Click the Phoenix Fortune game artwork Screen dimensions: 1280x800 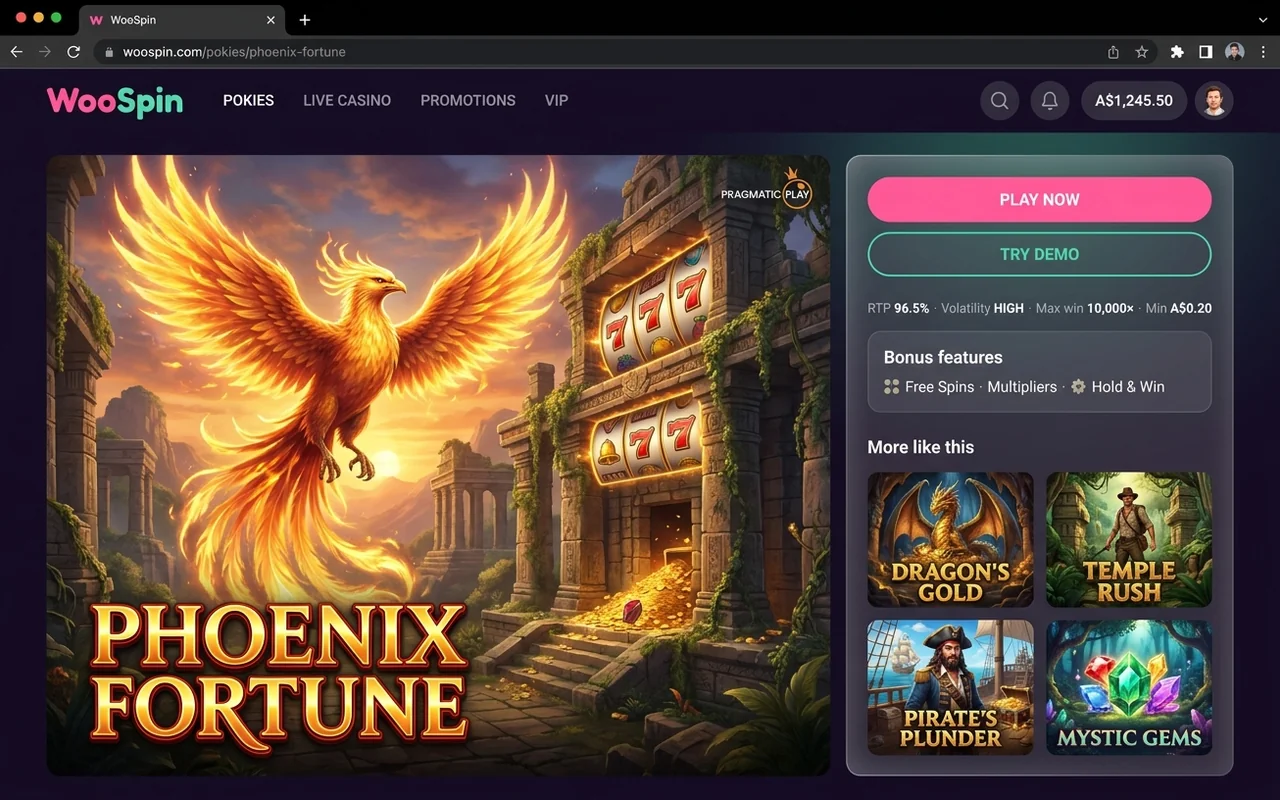(x=438, y=465)
